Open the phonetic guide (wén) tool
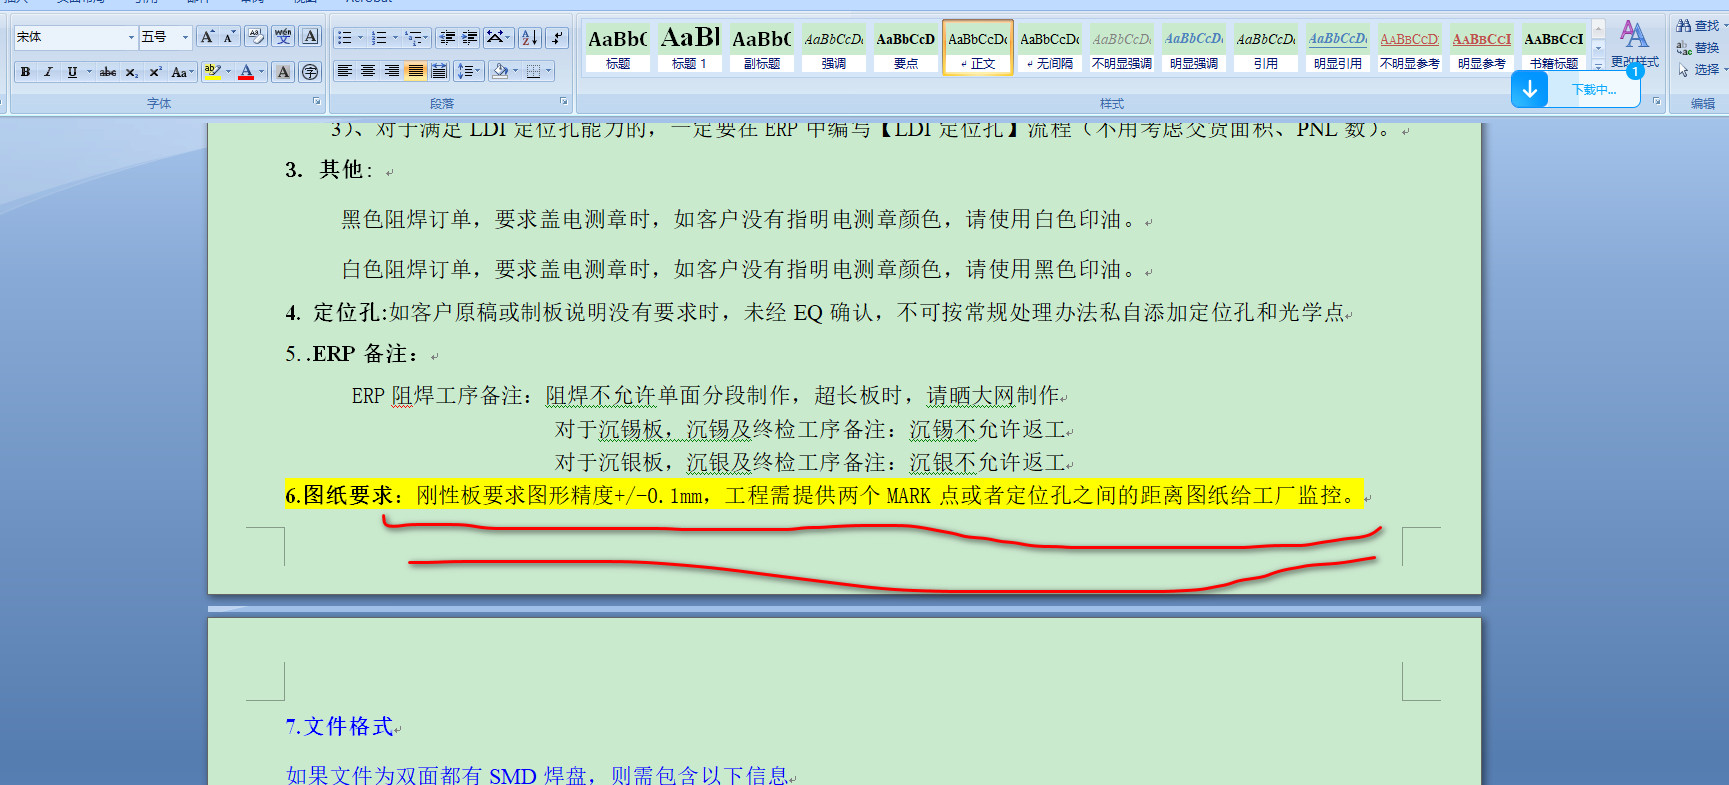The image size is (1729, 785). pyautogui.click(x=283, y=37)
